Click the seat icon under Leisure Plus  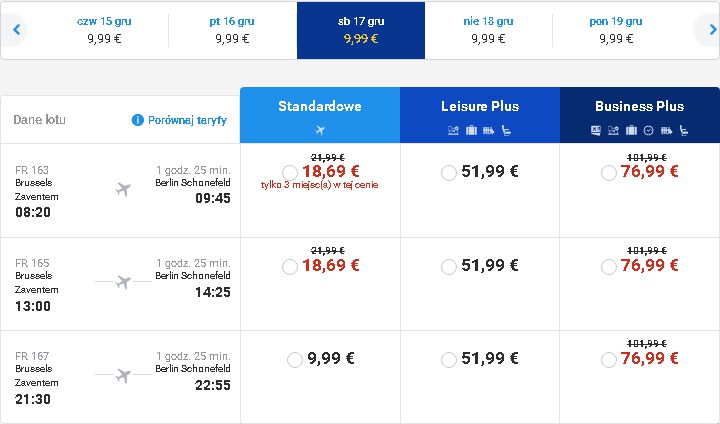click(x=506, y=130)
